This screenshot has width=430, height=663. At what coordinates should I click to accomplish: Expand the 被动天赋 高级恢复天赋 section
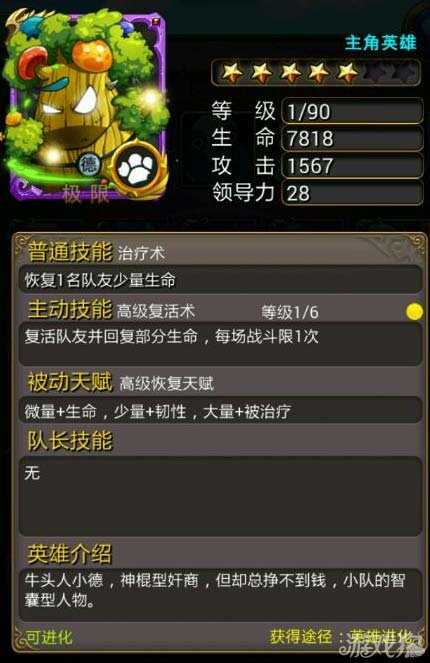(121, 382)
